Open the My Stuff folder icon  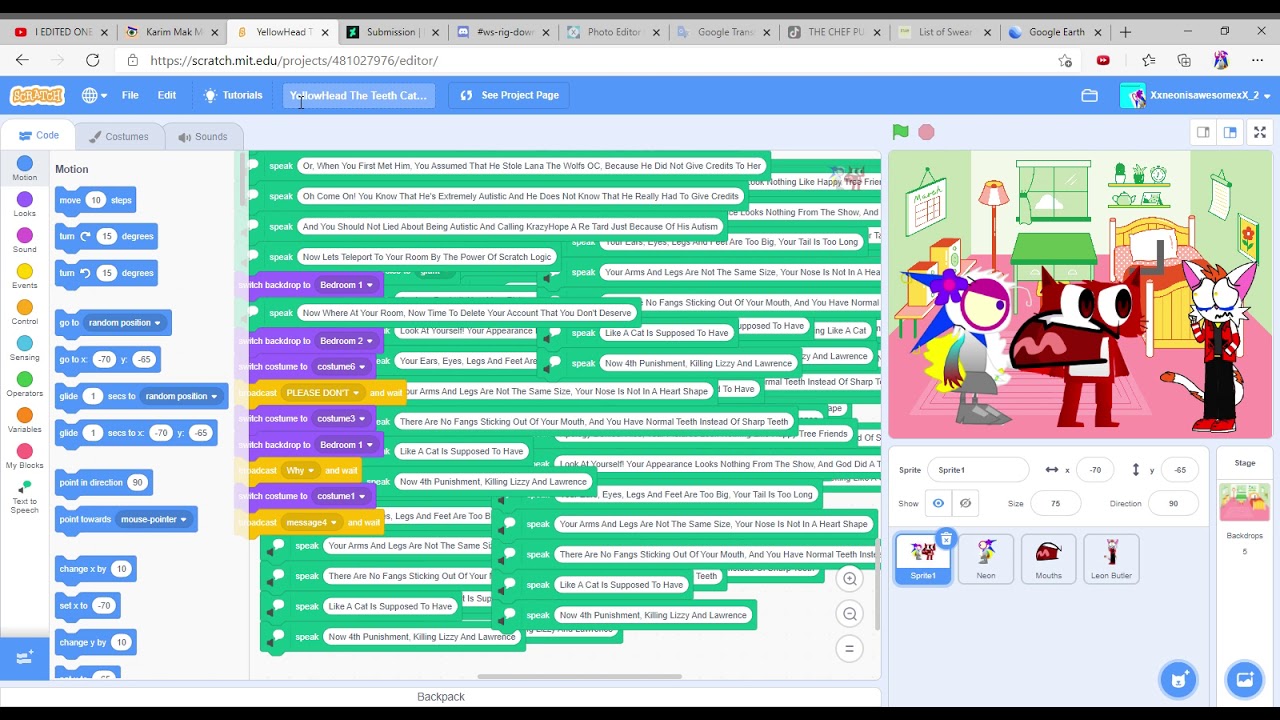pos(1089,96)
